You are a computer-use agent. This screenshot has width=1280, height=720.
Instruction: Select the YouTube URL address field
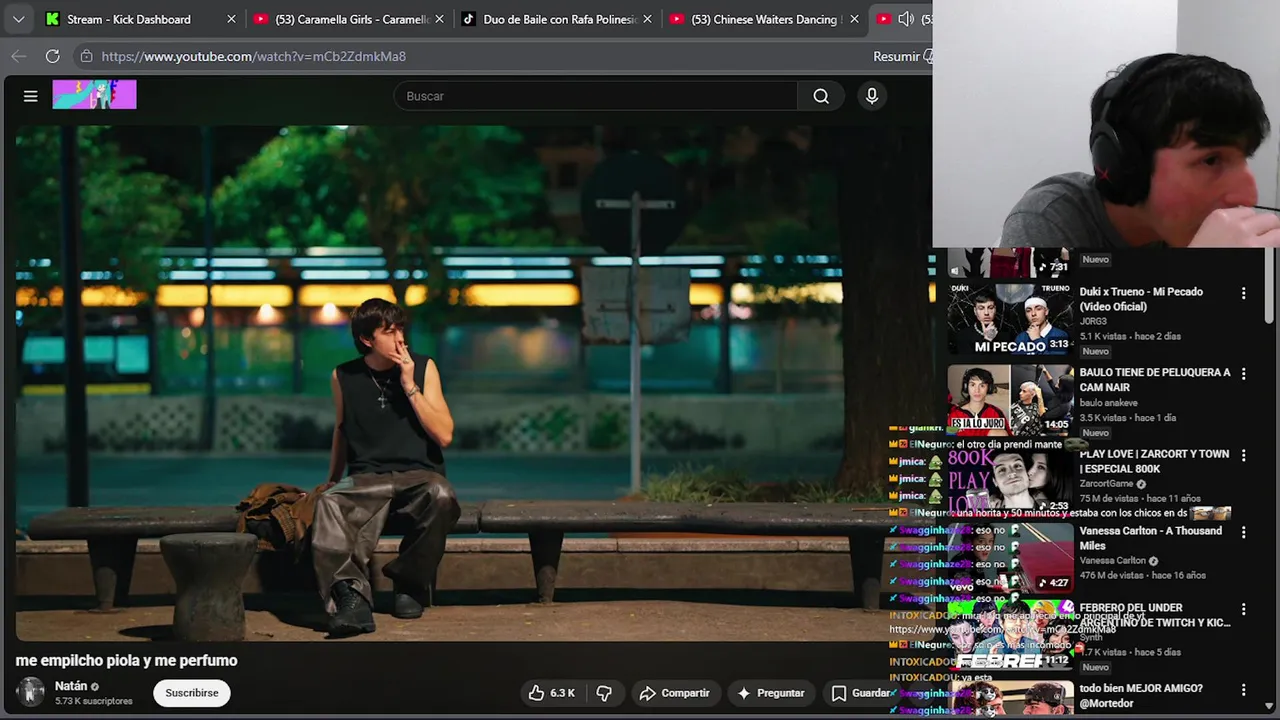click(x=253, y=56)
